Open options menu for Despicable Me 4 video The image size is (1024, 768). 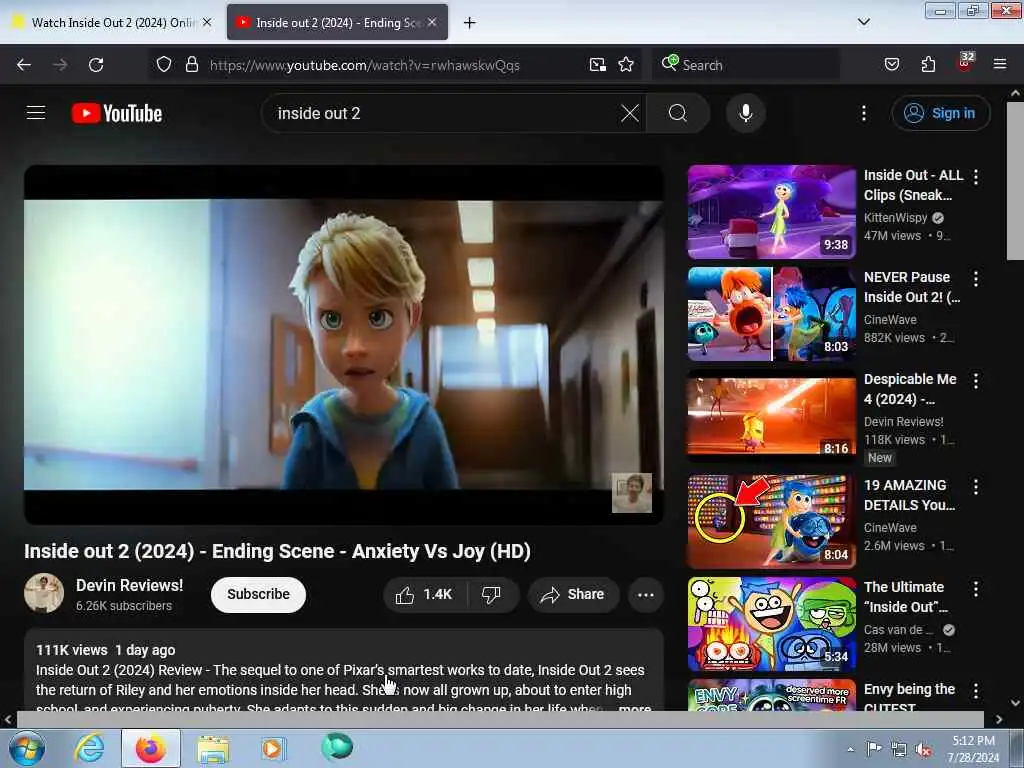pos(976,381)
